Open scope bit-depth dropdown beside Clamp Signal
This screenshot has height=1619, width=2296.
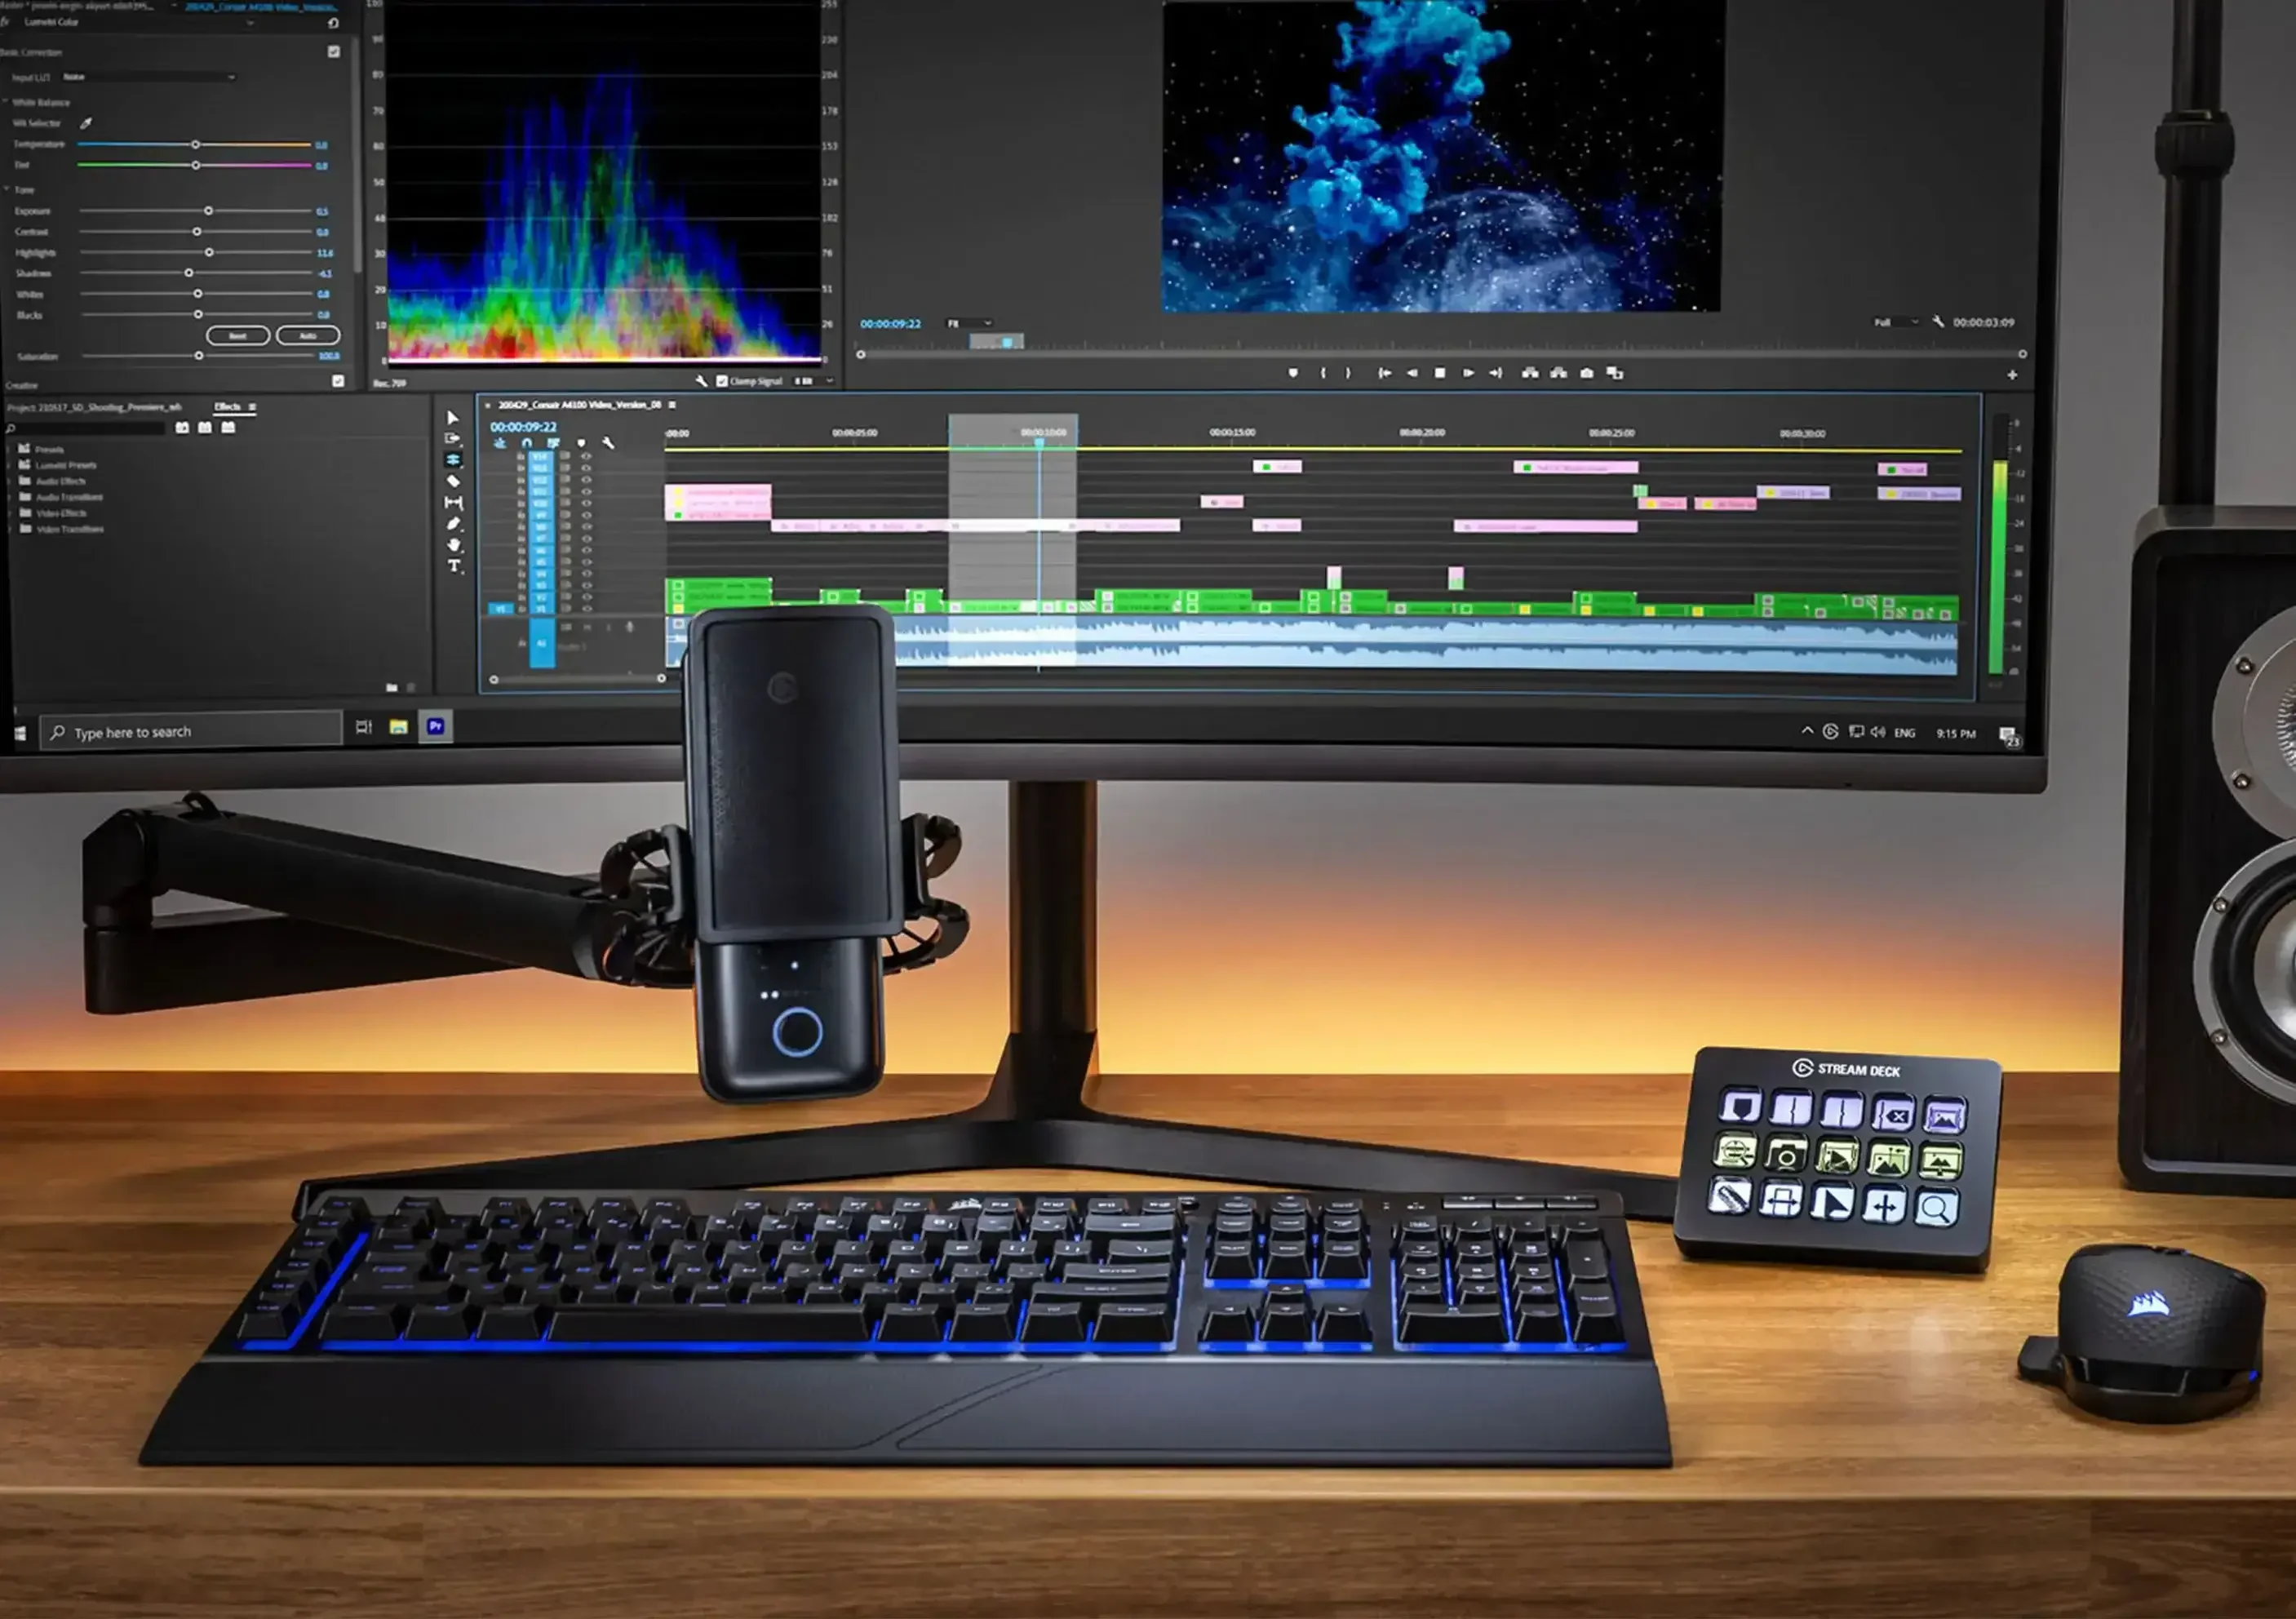(x=815, y=381)
